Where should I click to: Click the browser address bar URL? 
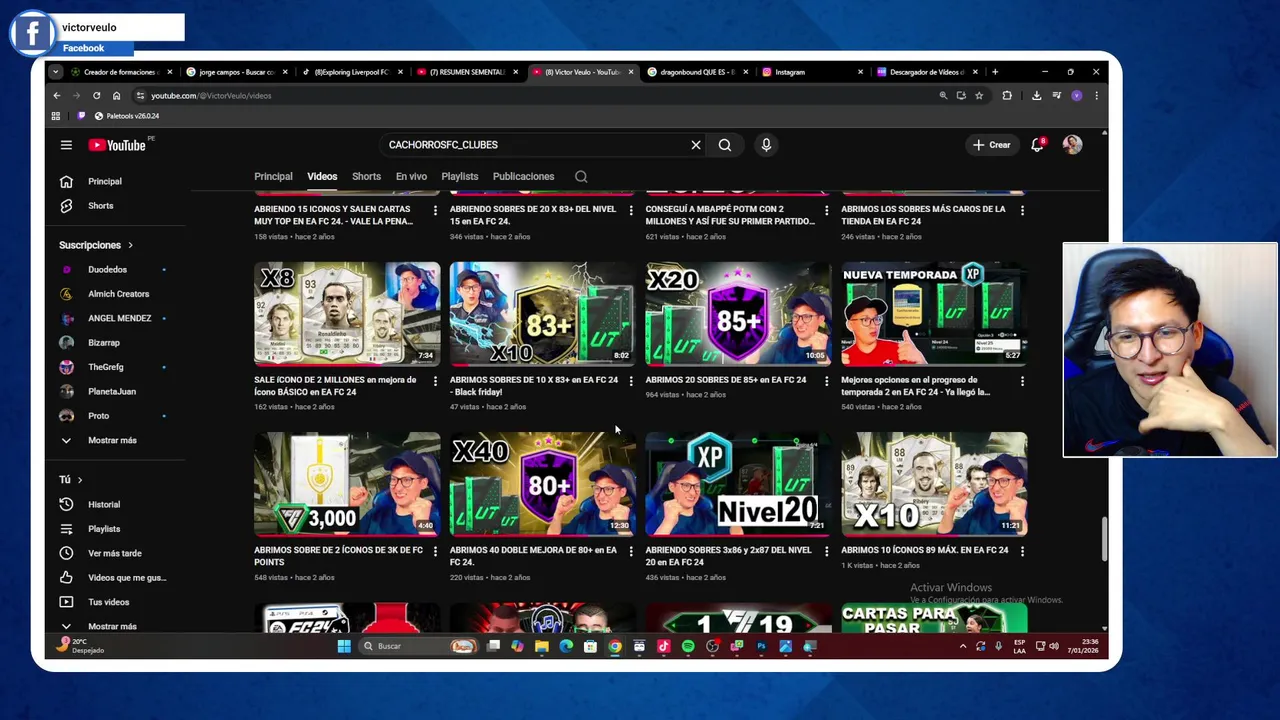click(211, 96)
